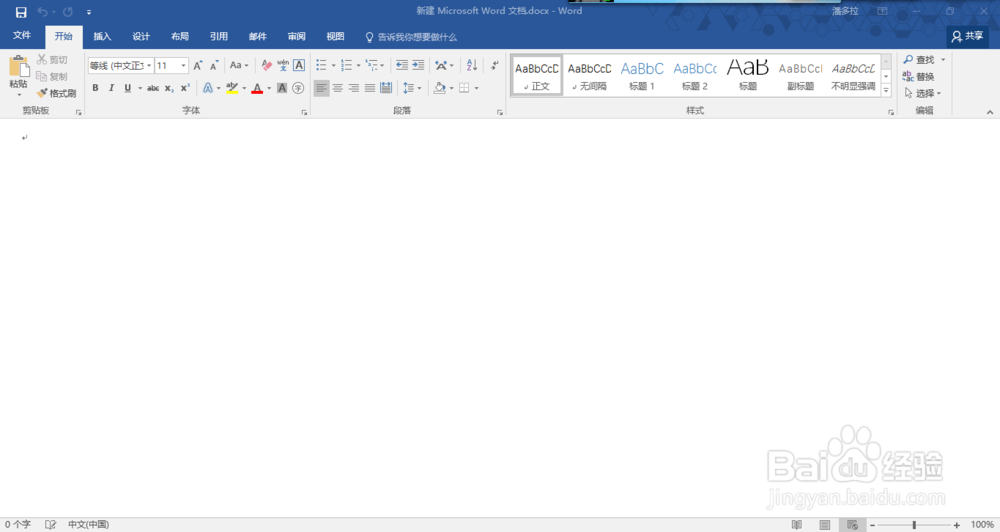The width and height of the screenshot is (1000, 532).
Task: Switch to the Insert (插入) tab
Action: click(x=102, y=36)
